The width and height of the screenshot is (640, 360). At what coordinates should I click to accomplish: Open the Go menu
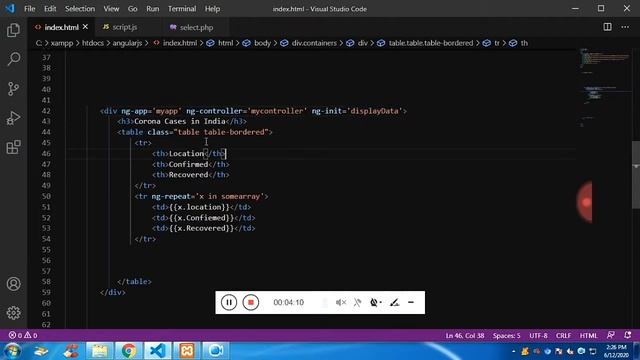pyautogui.click(x=132, y=9)
